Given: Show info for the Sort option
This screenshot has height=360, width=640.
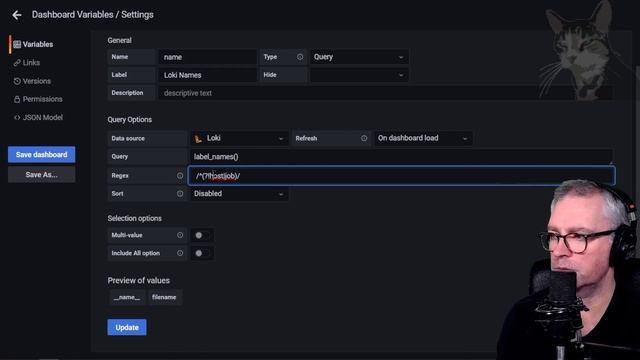Looking at the screenshot, I should [180, 194].
